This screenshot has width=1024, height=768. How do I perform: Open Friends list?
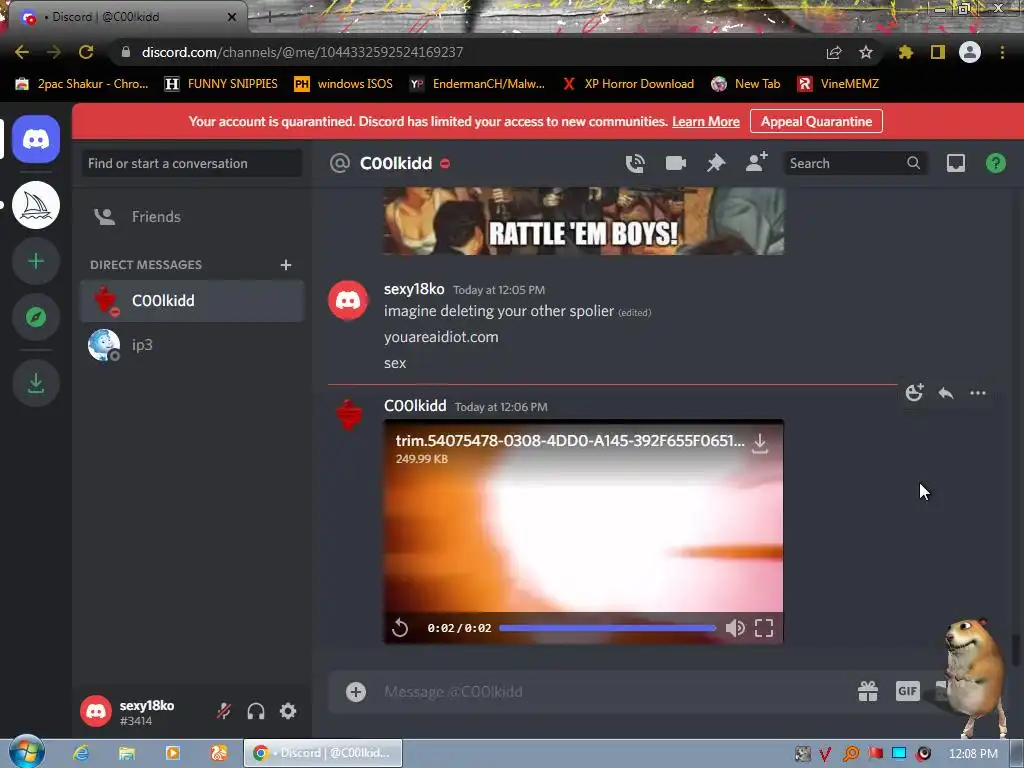[192, 217]
